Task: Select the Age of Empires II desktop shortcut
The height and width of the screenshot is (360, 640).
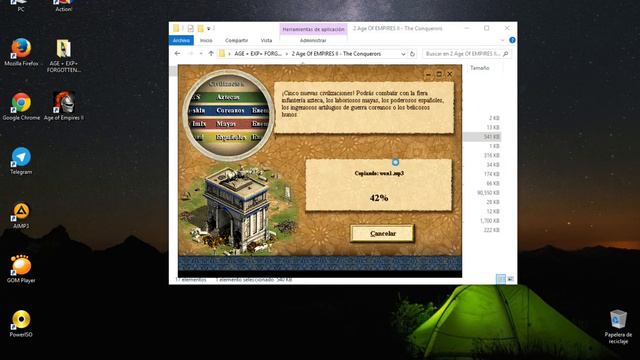Action: (64, 106)
